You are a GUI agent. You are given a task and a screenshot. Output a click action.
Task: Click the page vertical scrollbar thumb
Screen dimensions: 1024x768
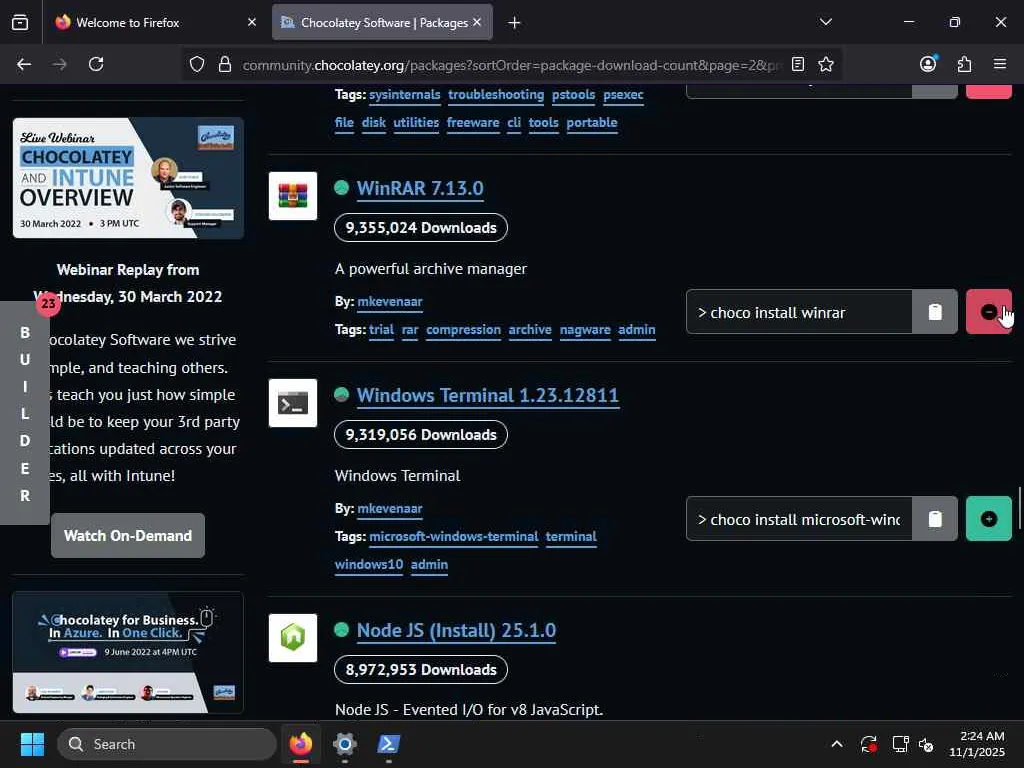point(1019,509)
